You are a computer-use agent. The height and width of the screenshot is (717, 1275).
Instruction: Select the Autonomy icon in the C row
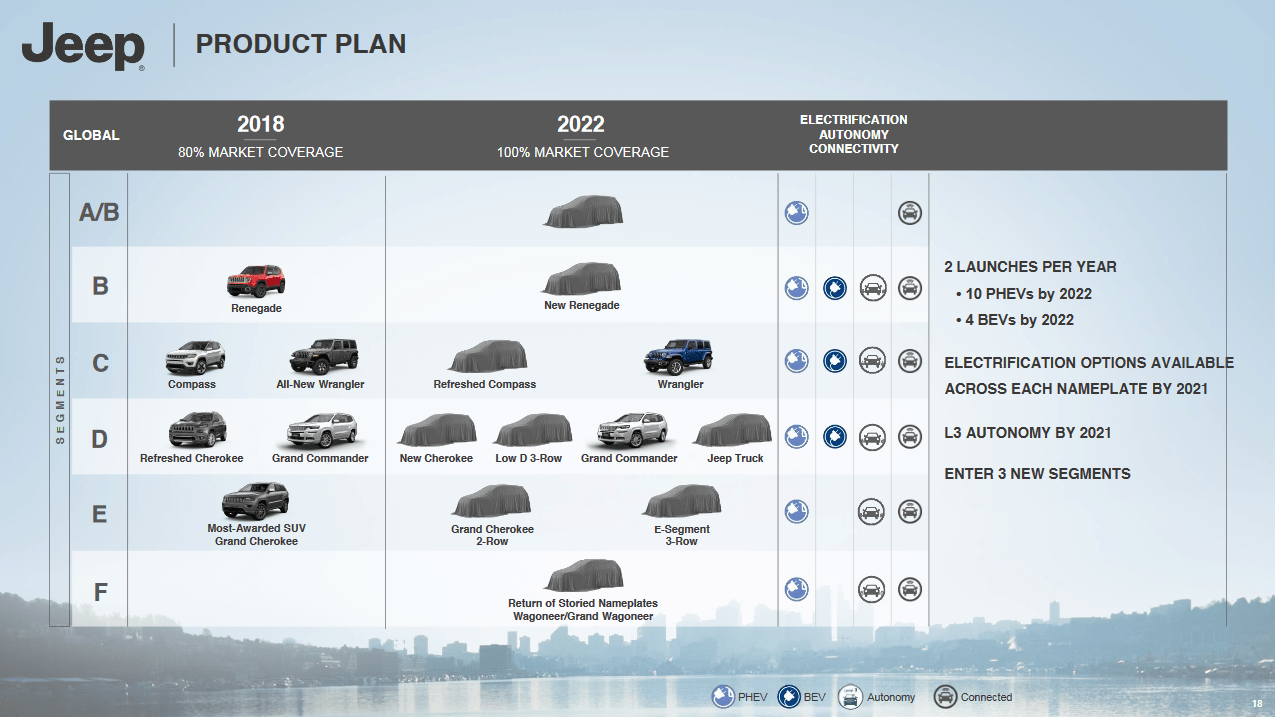pos(872,361)
